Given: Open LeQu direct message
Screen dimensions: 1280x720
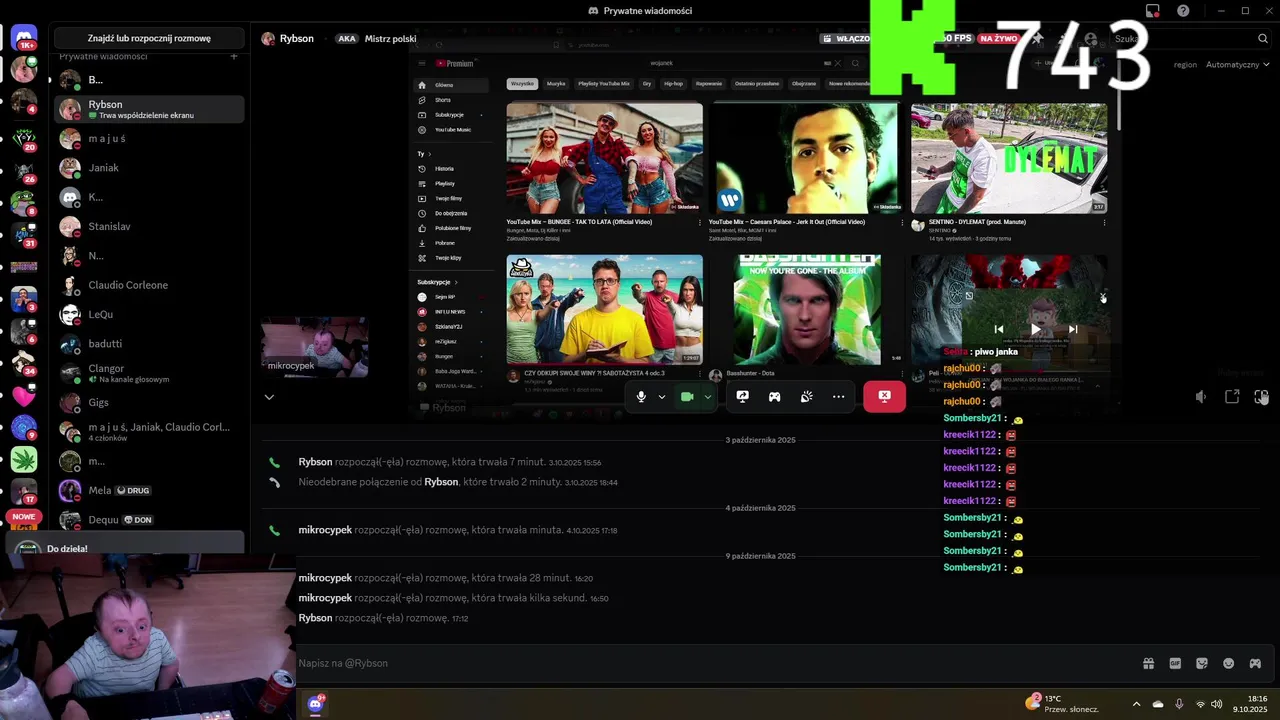Looking at the screenshot, I should [x=149, y=314].
